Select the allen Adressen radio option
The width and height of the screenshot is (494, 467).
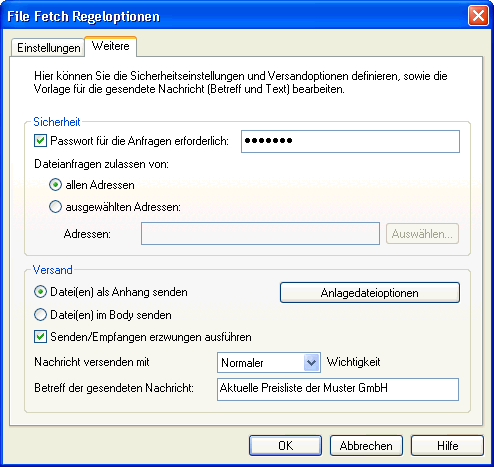pyautogui.click(x=55, y=185)
